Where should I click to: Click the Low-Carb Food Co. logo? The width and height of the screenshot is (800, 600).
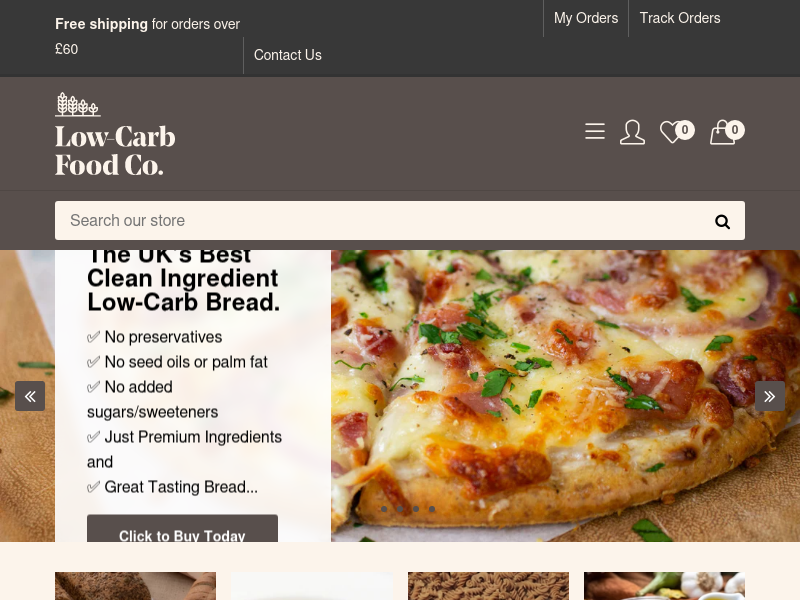pyautogui.click(x=115, y=134)
